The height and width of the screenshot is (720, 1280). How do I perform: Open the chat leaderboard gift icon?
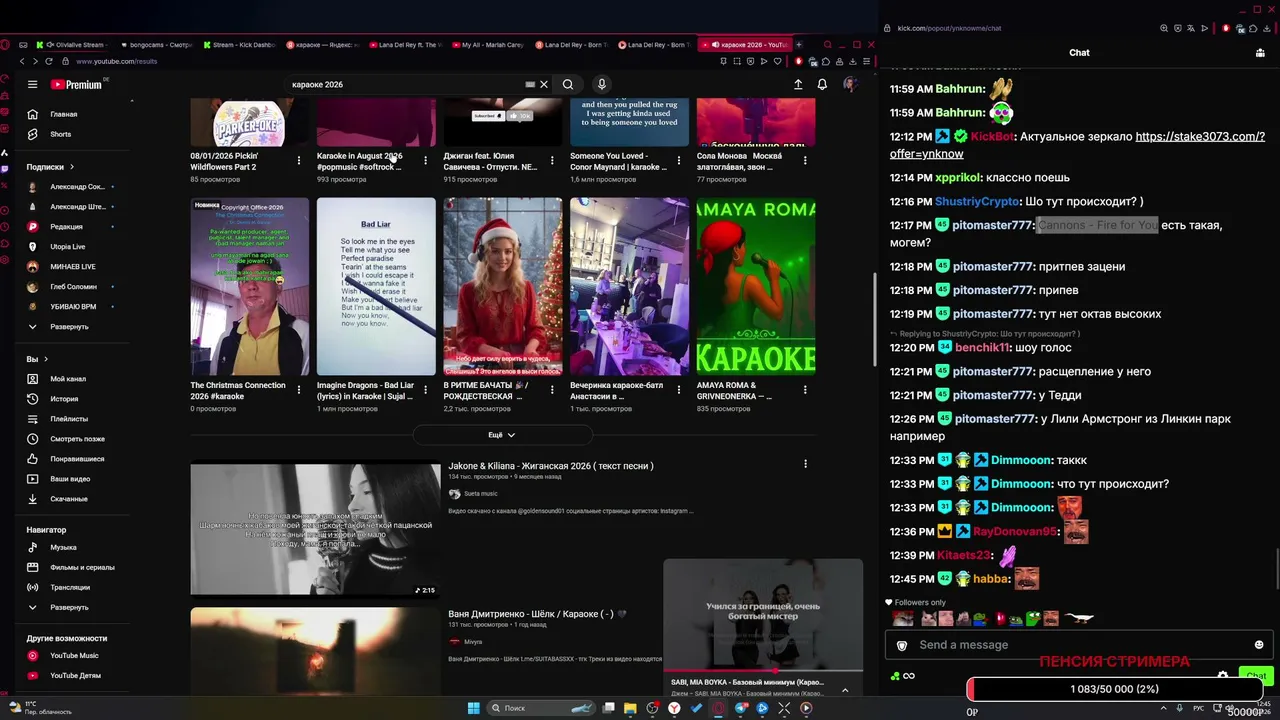[1260, 53]
